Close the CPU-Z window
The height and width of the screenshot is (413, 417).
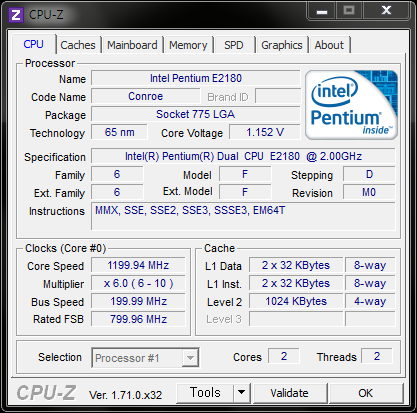point(386,10)
